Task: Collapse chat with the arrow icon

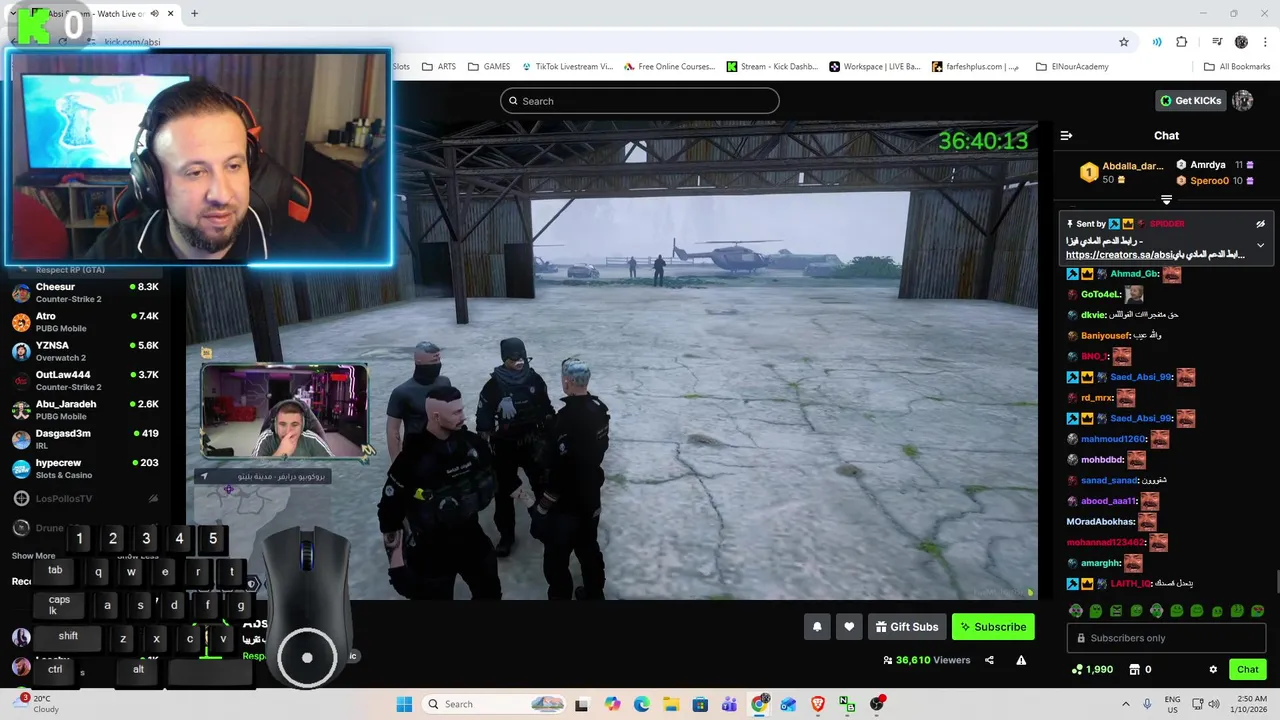Action: click(1066, 135)
